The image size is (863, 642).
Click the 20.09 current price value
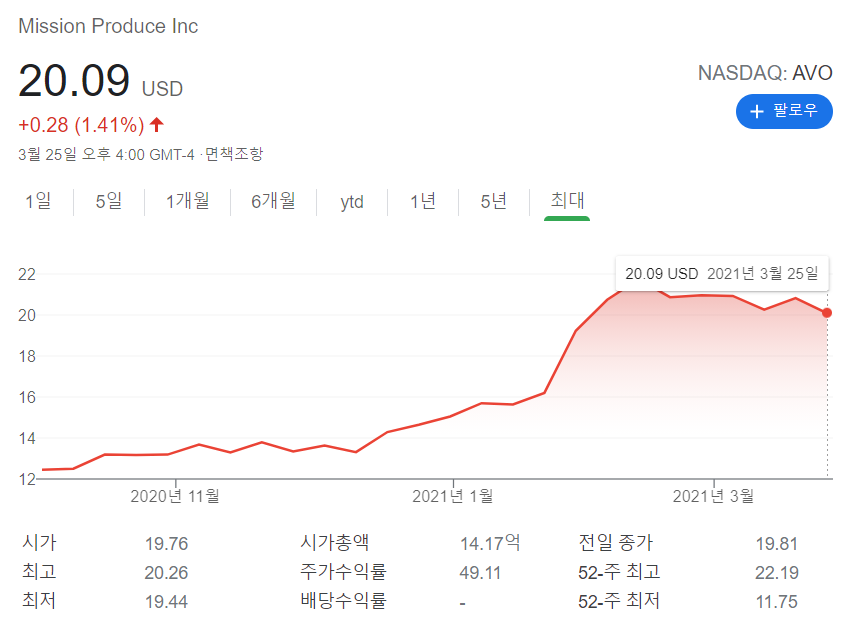pyautogui.click(x=74, y=81)
